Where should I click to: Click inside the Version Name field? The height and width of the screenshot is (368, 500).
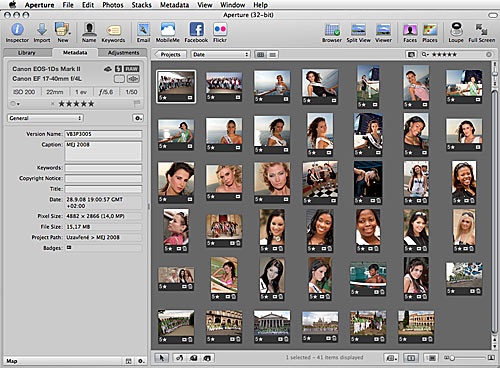(103, 134)
